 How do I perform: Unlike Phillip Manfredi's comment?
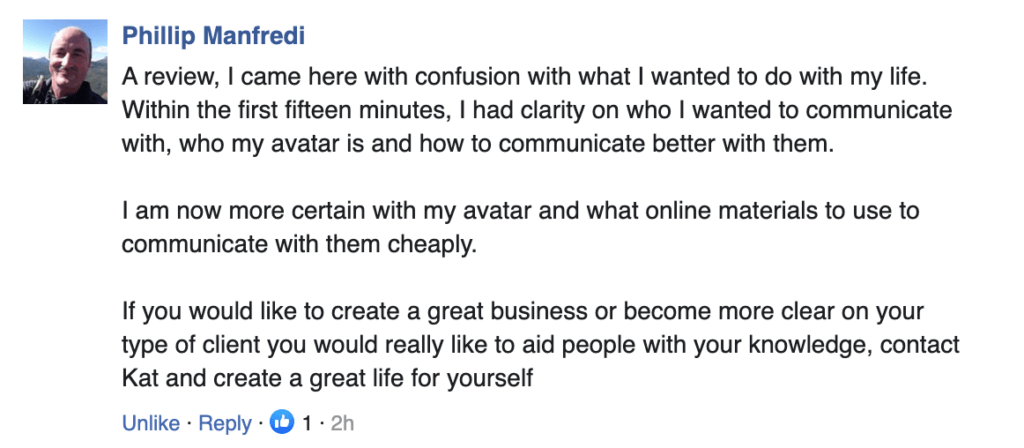(150, 423)
